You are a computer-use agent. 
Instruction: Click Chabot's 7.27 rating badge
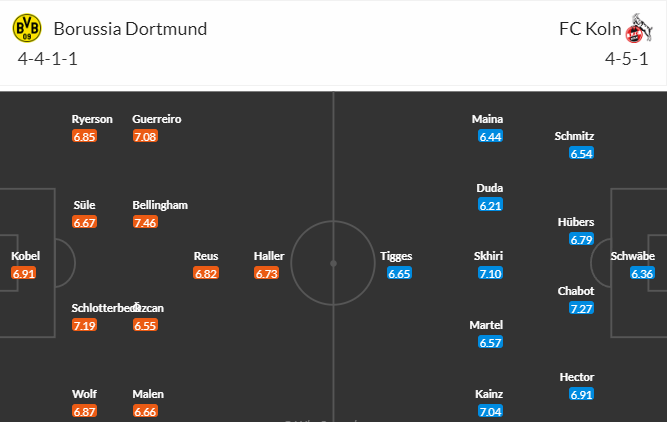pos(581,308)
